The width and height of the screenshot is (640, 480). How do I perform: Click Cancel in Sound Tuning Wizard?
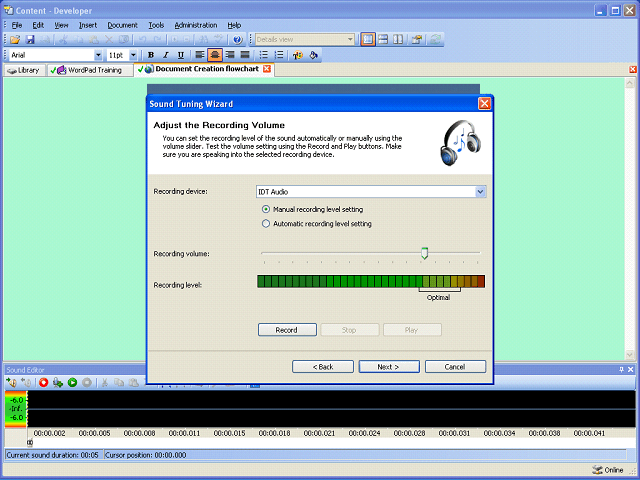(x=456, y=367)
